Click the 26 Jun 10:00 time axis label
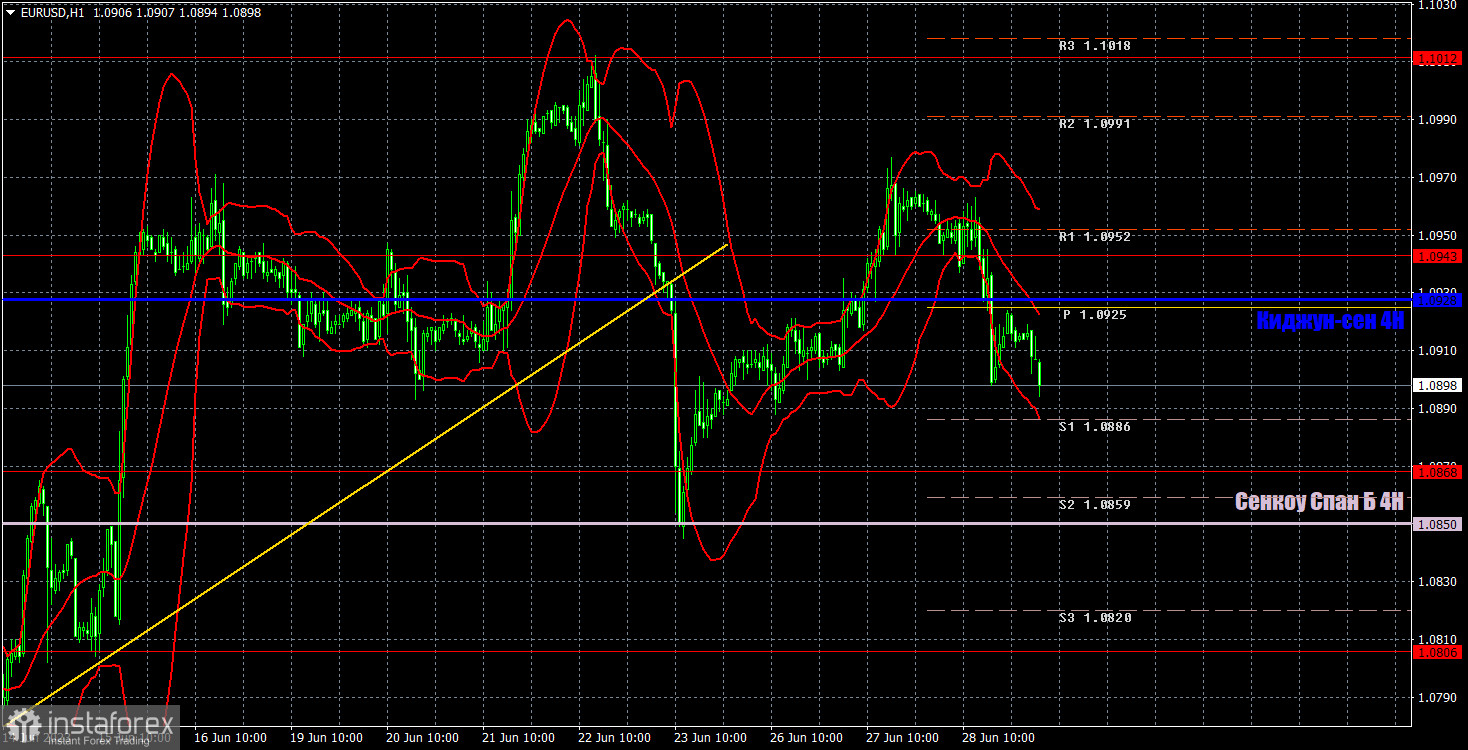The image size is (1468, 750). point(807,738)
